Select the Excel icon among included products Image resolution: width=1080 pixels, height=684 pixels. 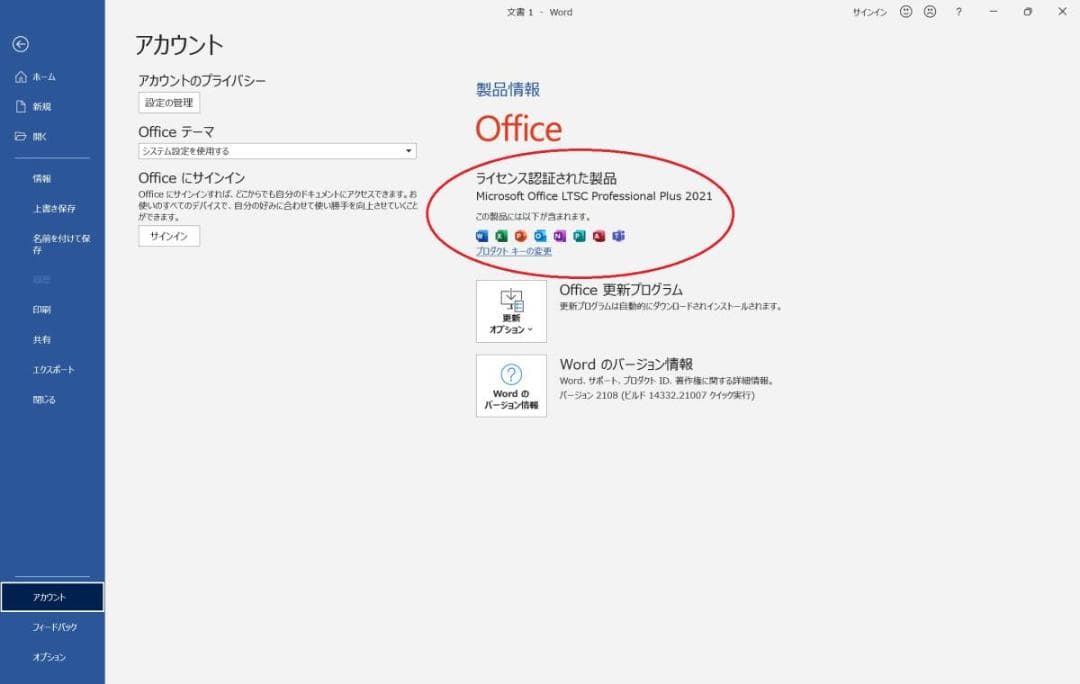501,235
